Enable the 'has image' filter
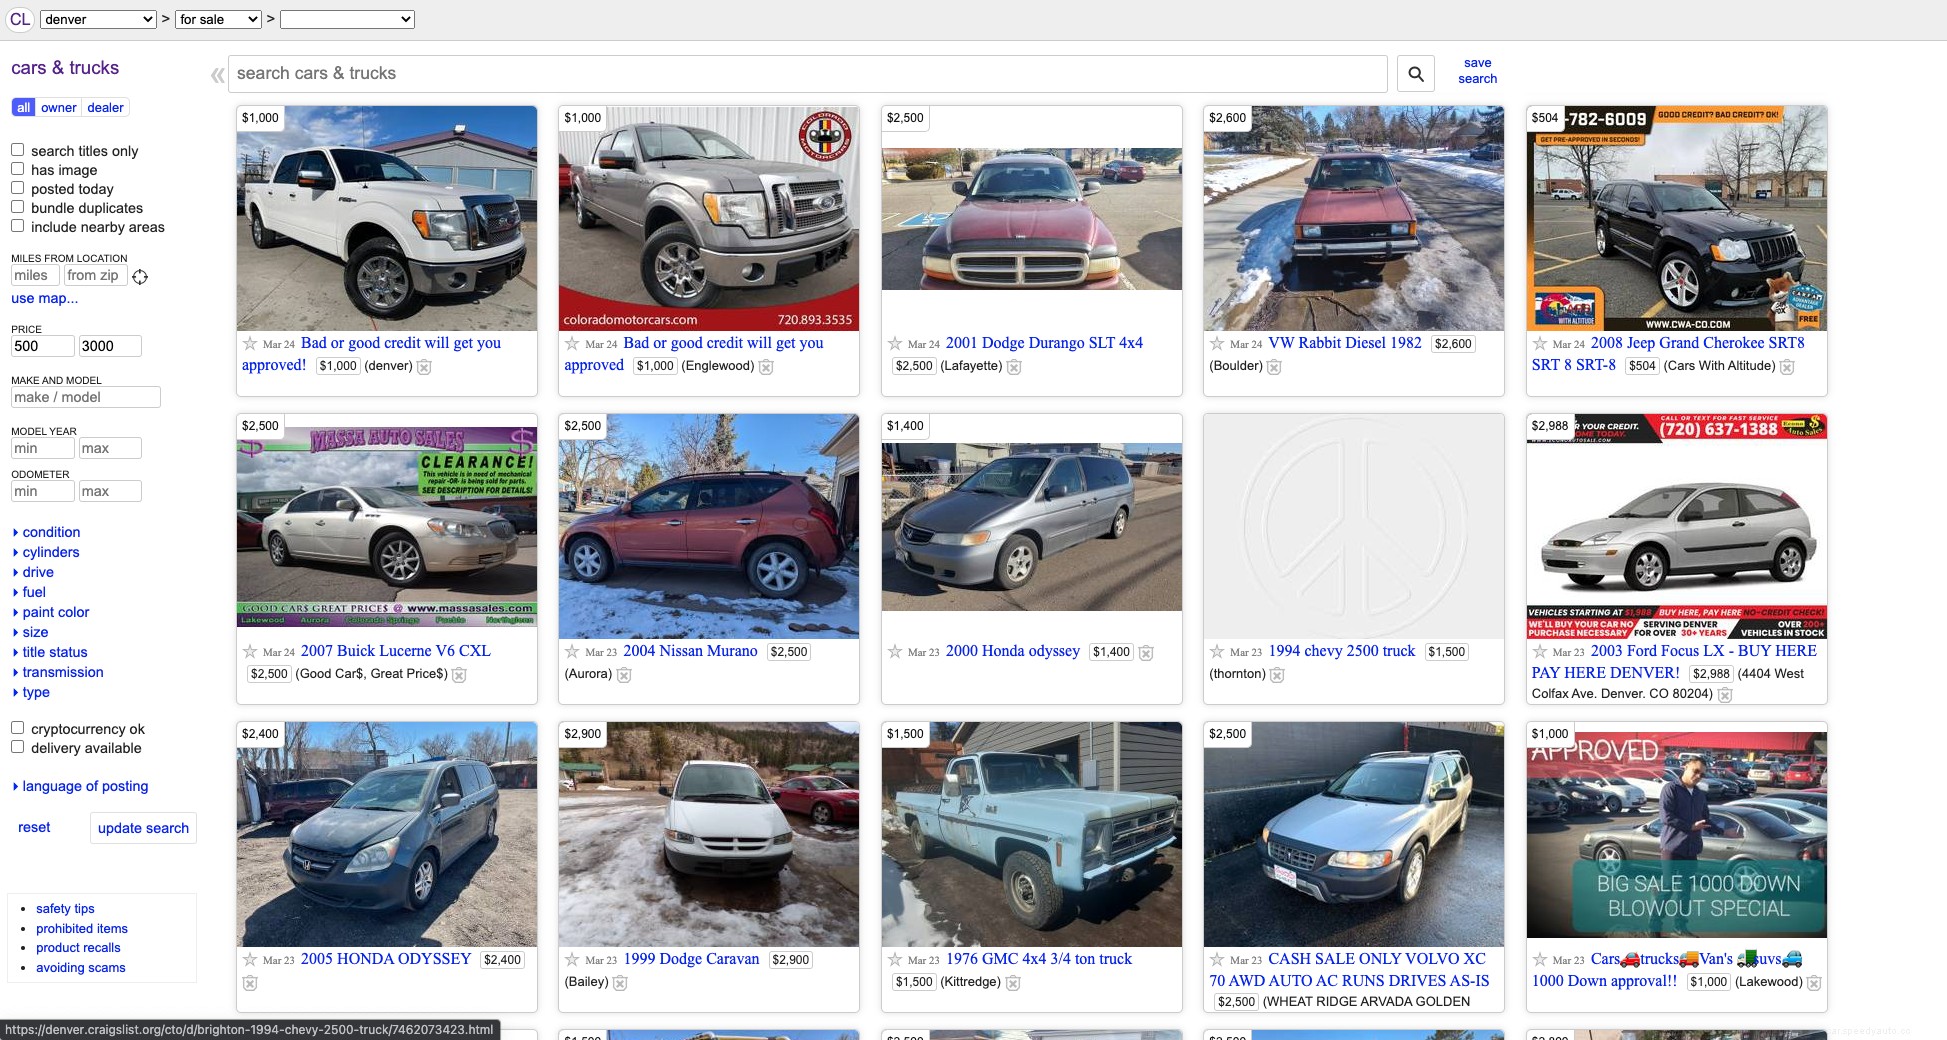This screenshot has height=1040, width=1947. tap(17, 168)
